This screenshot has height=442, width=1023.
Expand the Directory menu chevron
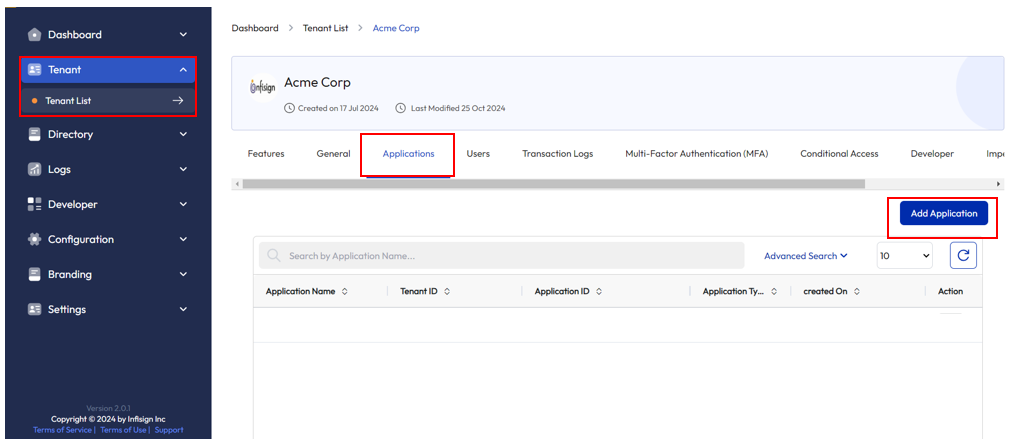183,134
